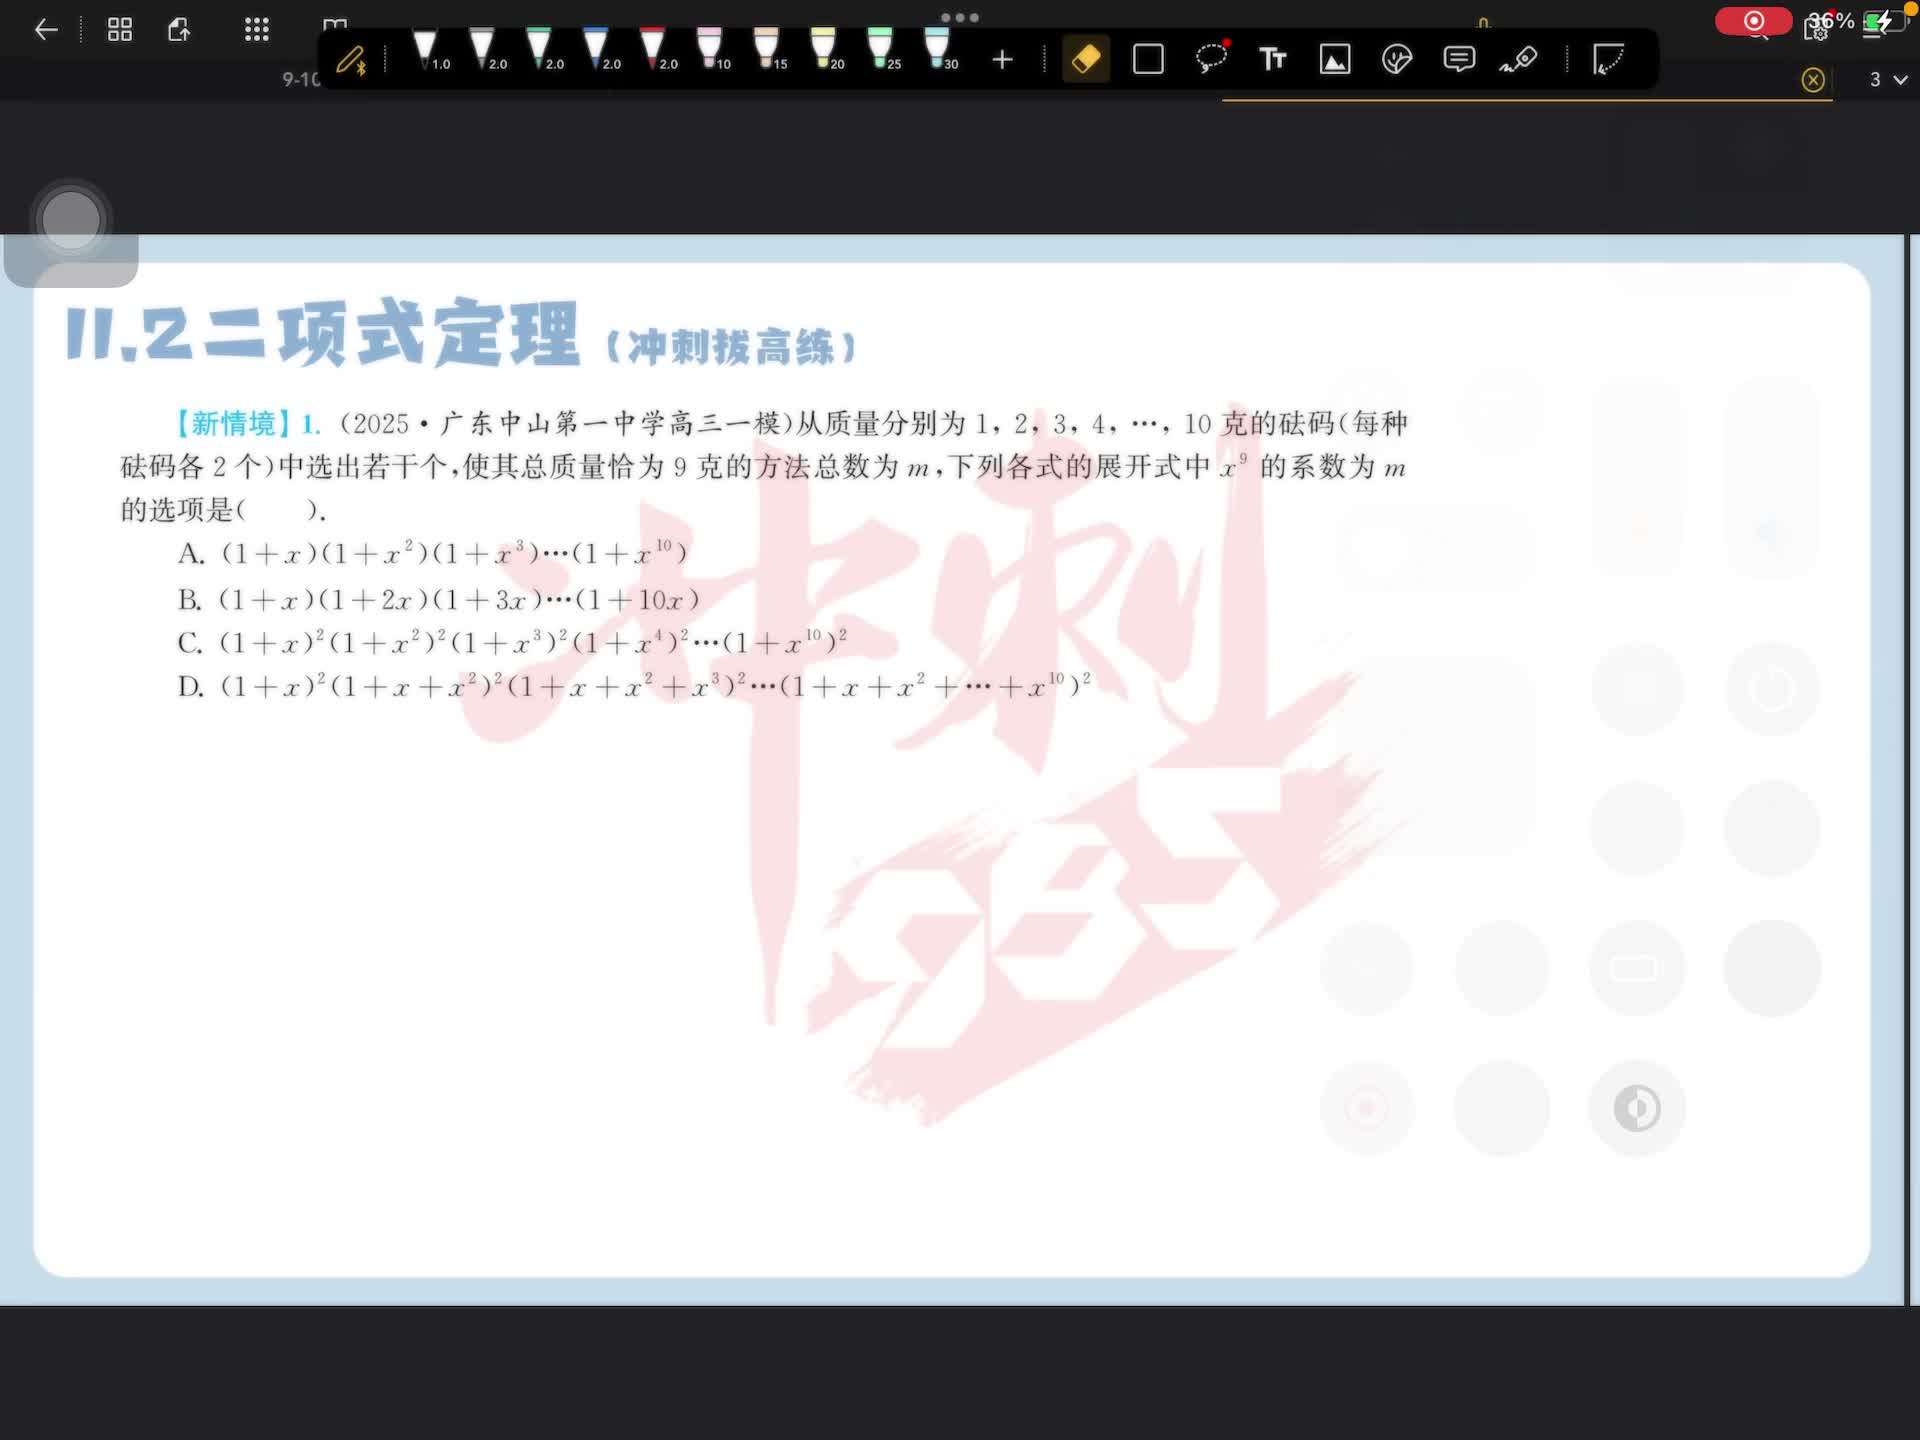Select the Shape rectangle tool
The height and width of the screenshot is (1440, 1920).
[1148, 59]
